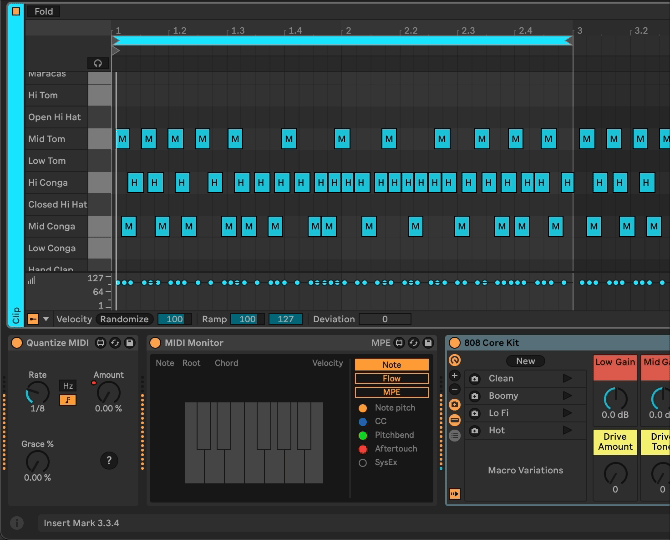The width and height of the screenshot is (670, 540).
Task: Launch the Clean macro variation arrow
Action: point(567,379)
